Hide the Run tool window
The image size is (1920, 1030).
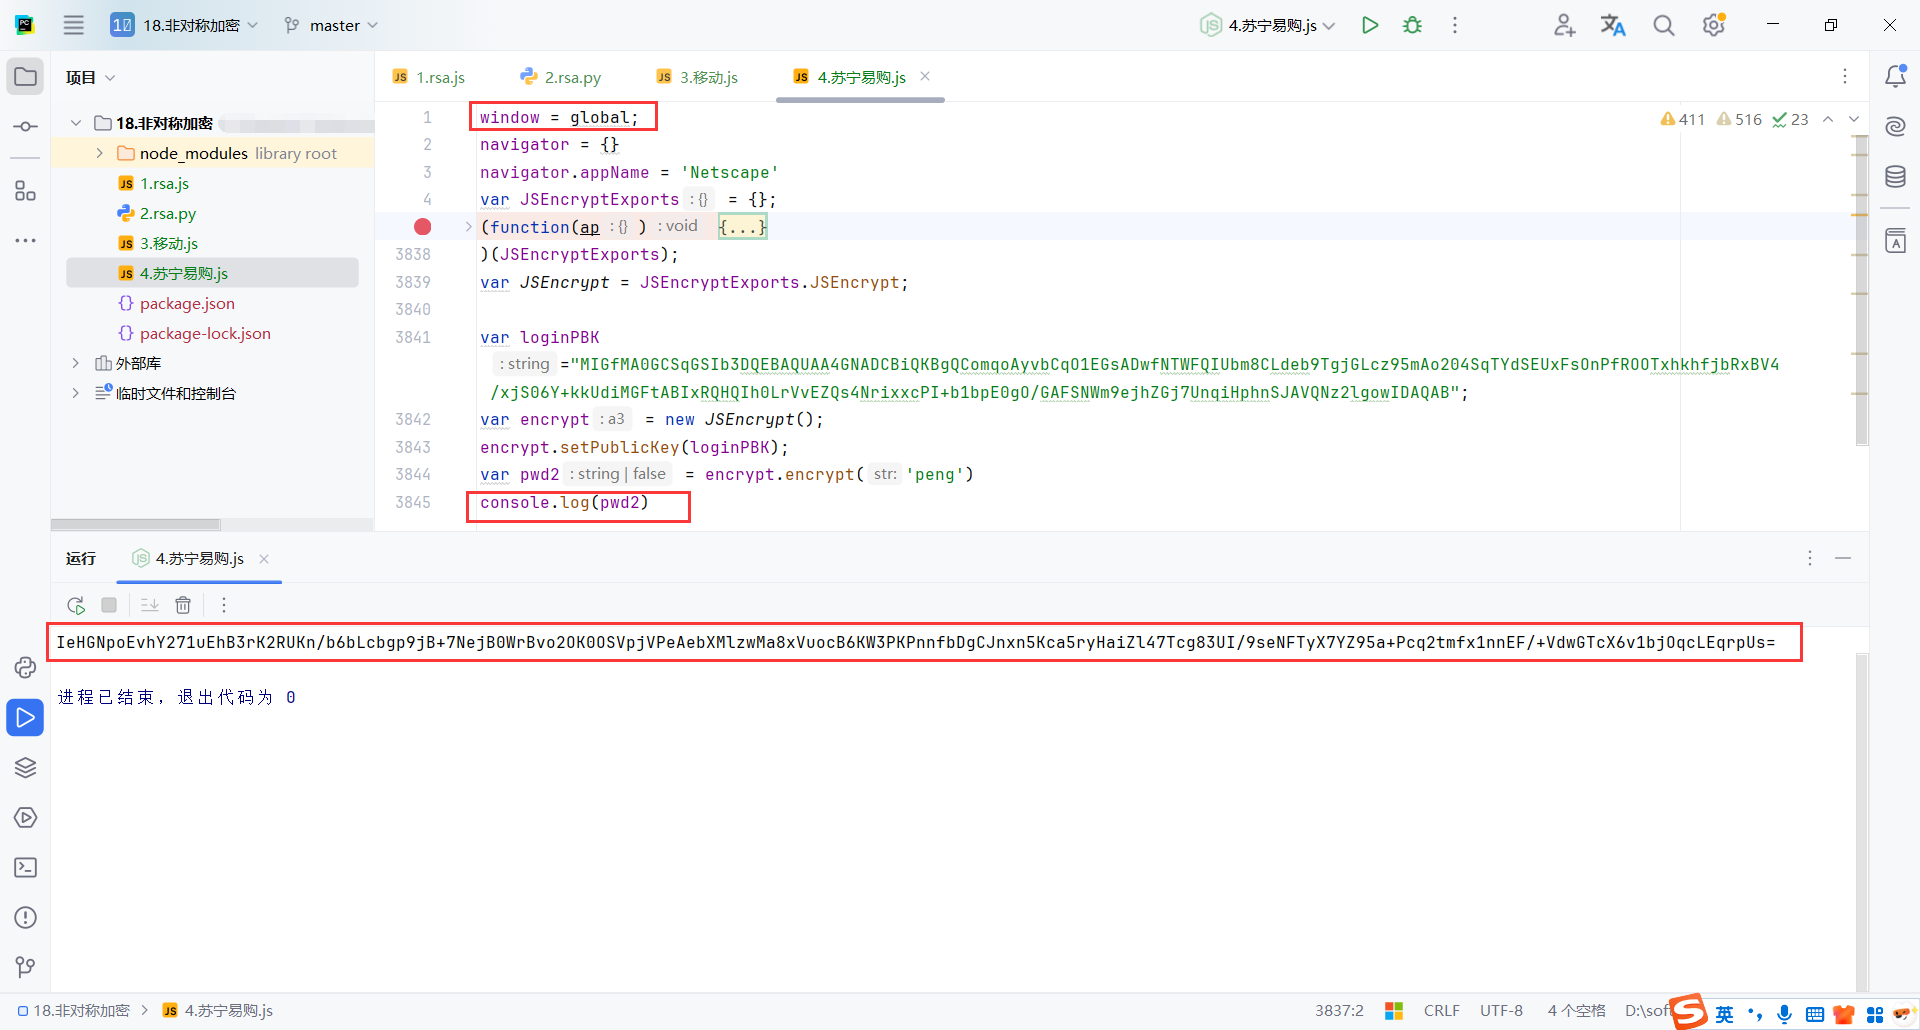point(1843,558)
